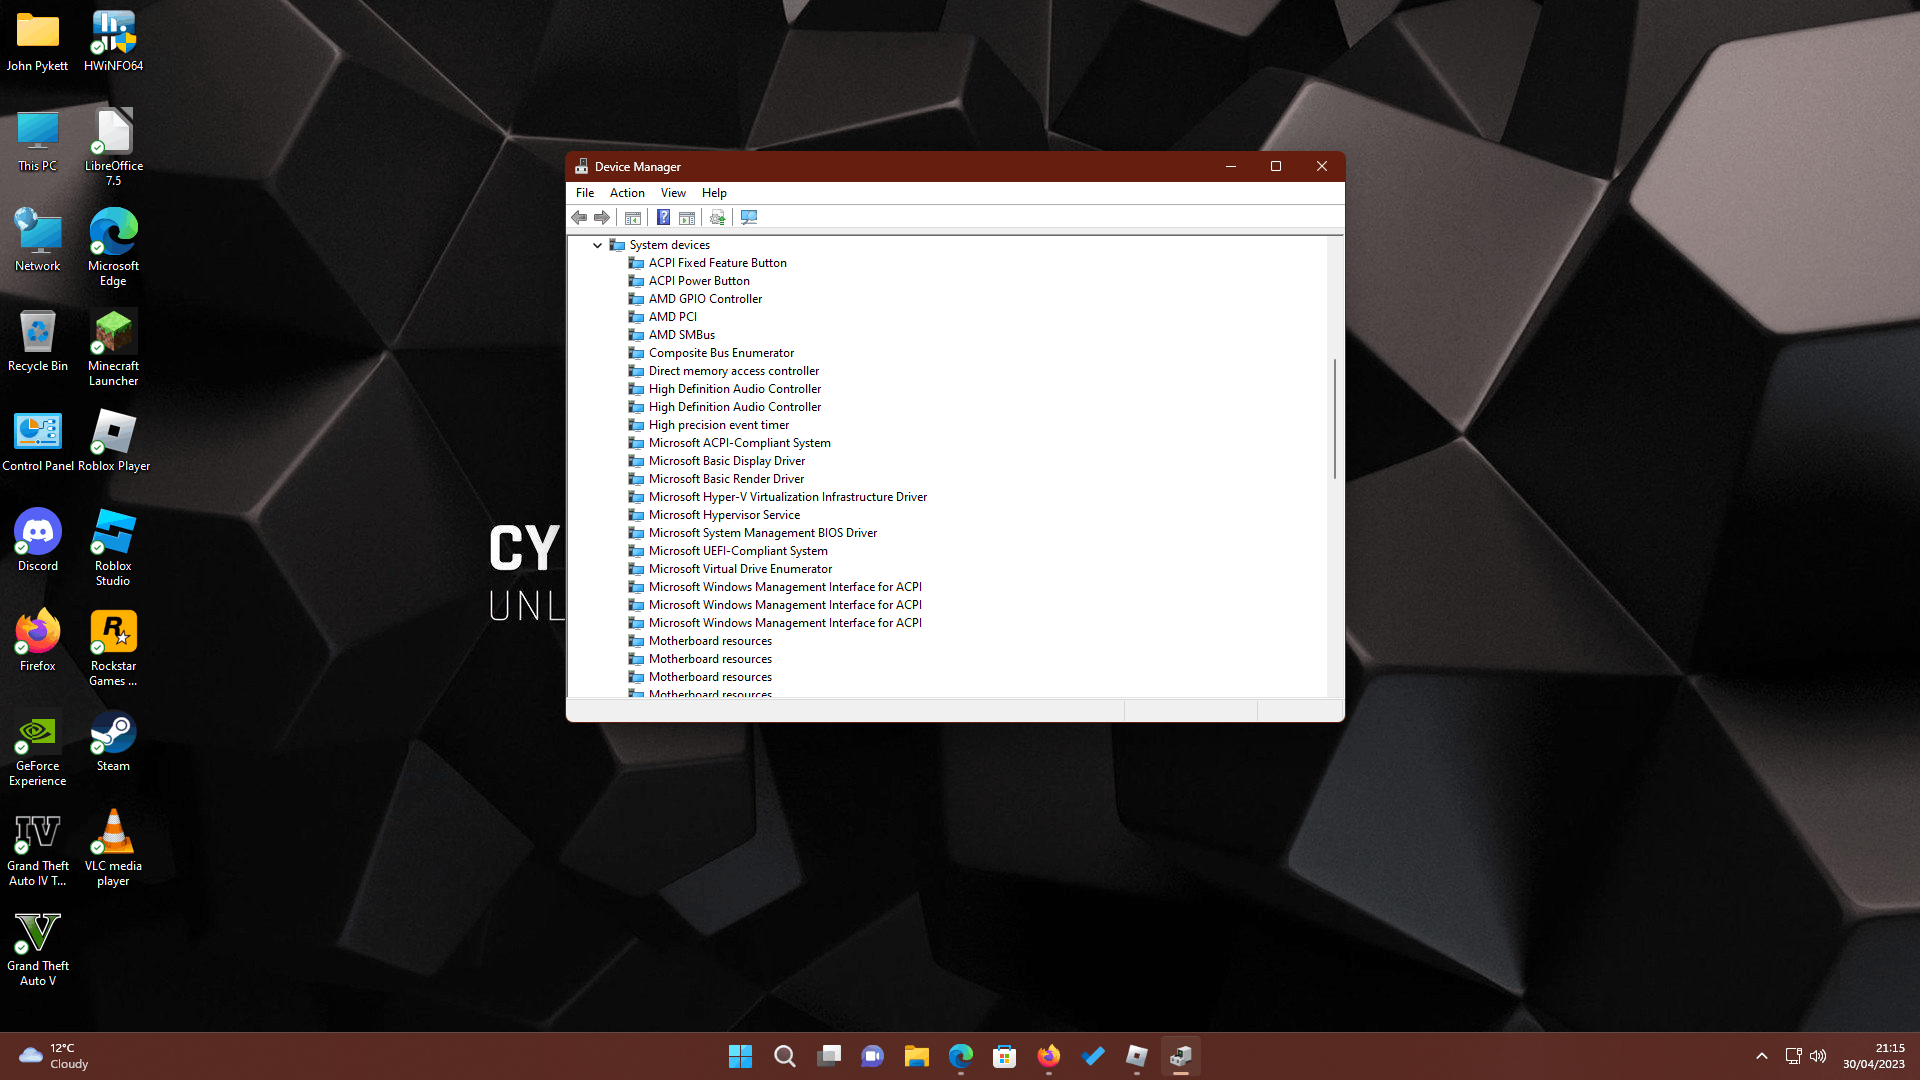1920x1080 pixels.
Task: Click the blue Help question mark icon
Action: point(663,218)
